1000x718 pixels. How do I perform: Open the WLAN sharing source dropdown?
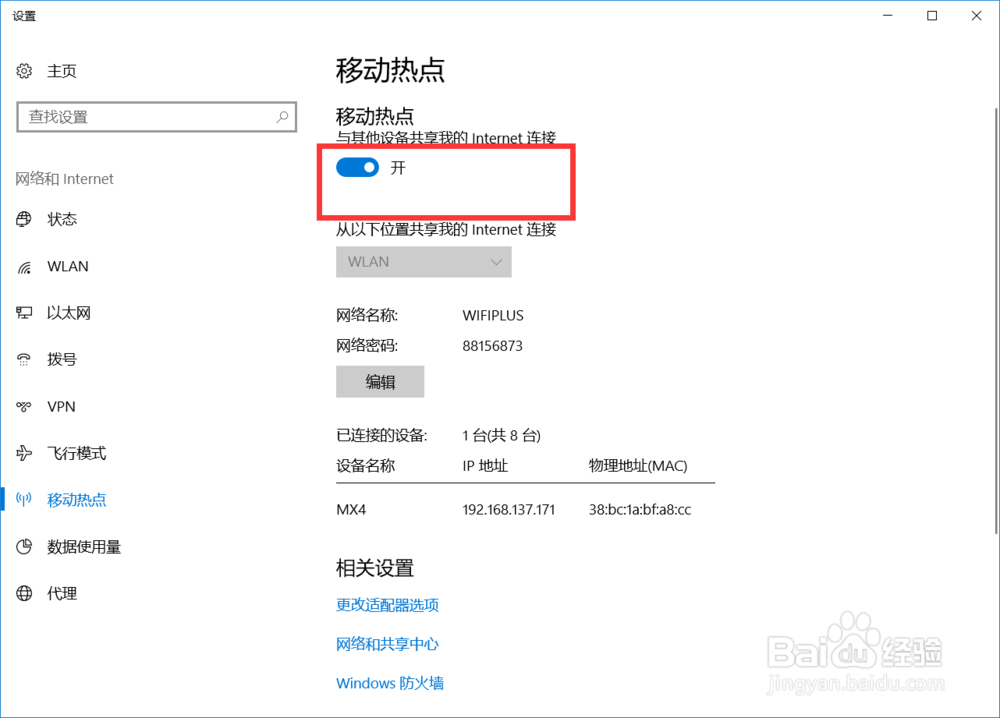click(423, 261)
